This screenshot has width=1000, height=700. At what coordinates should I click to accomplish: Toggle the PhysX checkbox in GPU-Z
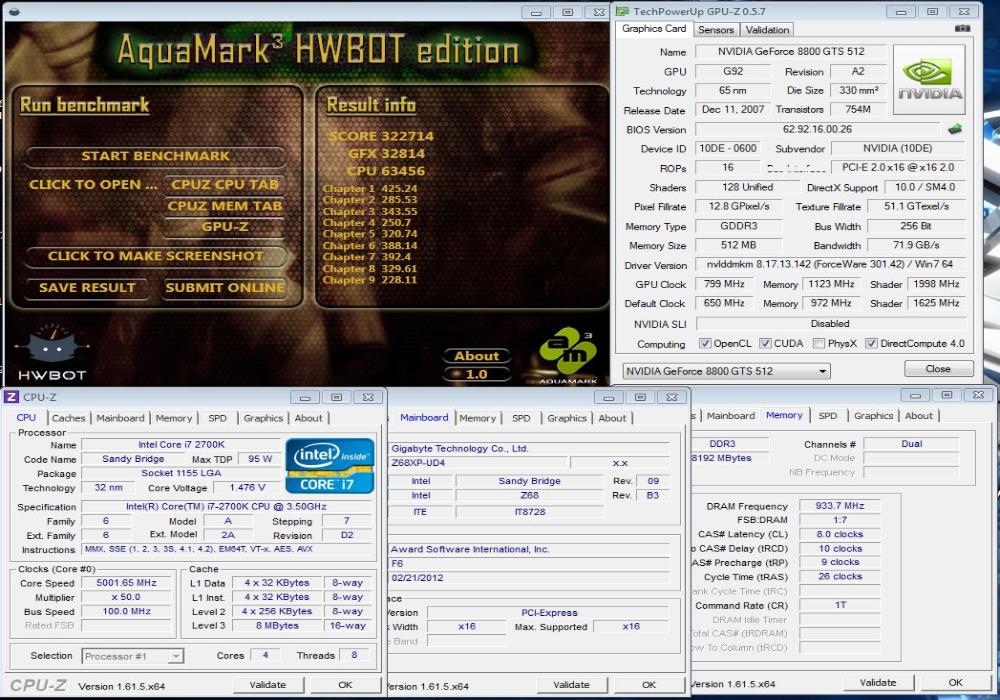pyautogui.click(x=820, y=344)
